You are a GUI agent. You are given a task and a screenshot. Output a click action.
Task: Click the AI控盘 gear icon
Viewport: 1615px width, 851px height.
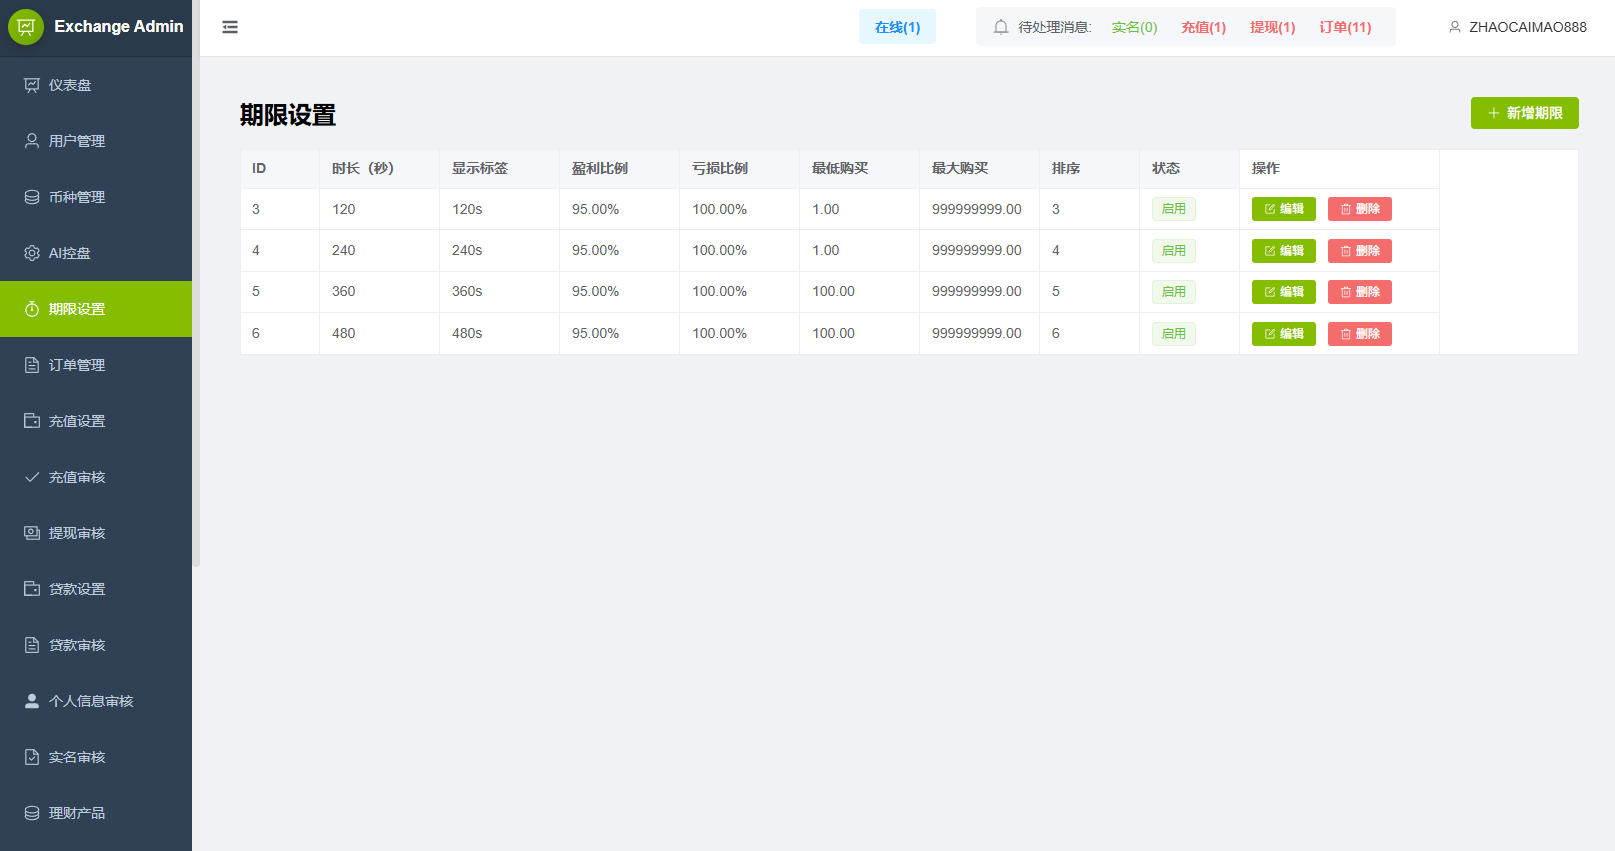32,253
